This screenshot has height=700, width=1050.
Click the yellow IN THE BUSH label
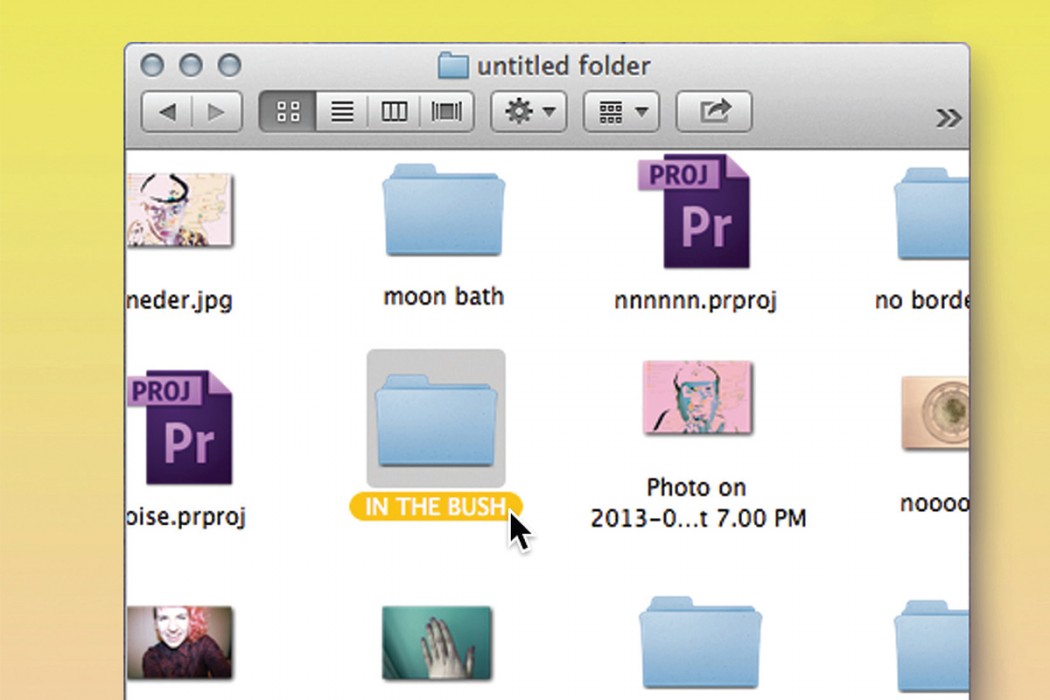coord(435,507)
